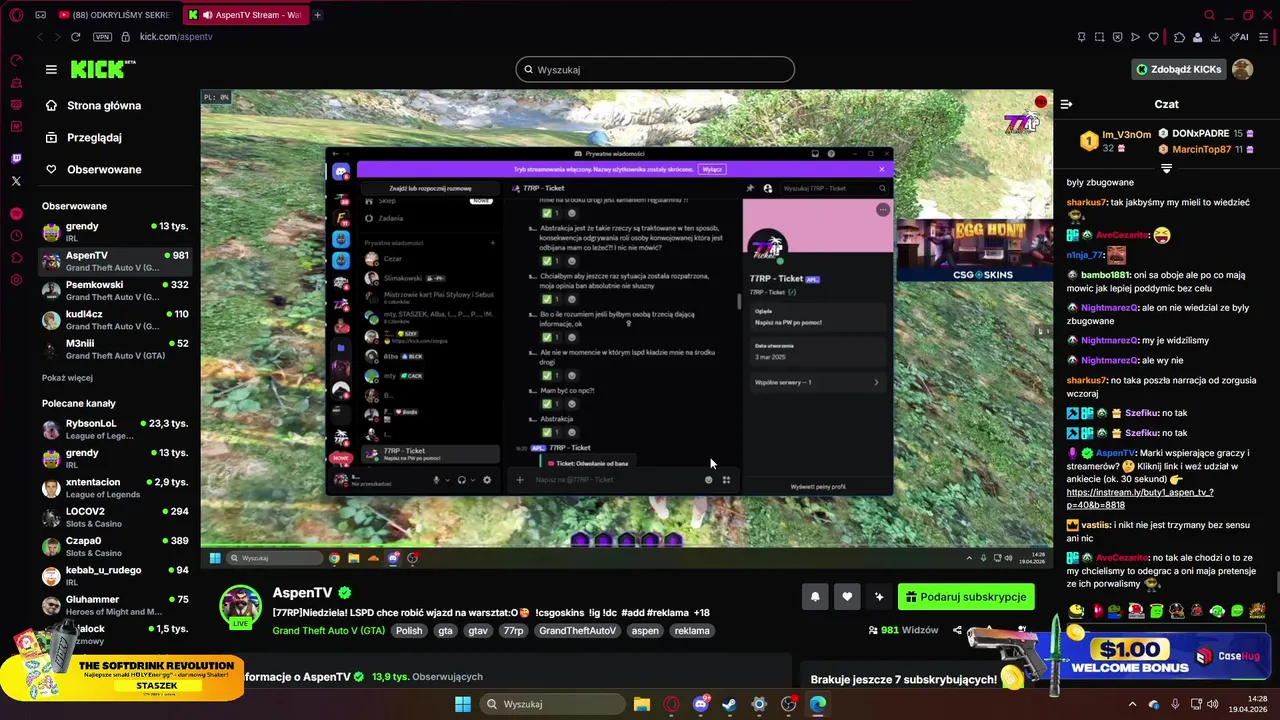1280x720 pixels.
Task: Mute the AspenTV tab audio speaker
Action: [x=207, y=15]
